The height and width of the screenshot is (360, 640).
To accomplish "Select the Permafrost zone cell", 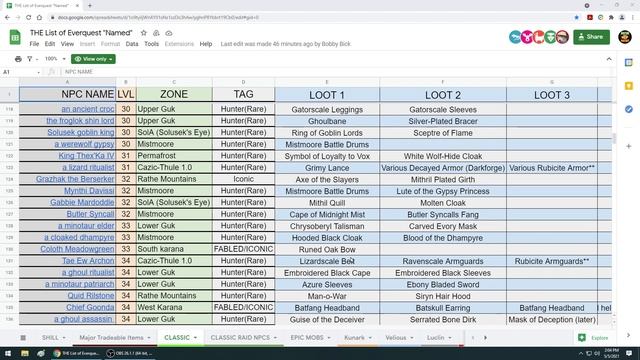I will 174,156.
